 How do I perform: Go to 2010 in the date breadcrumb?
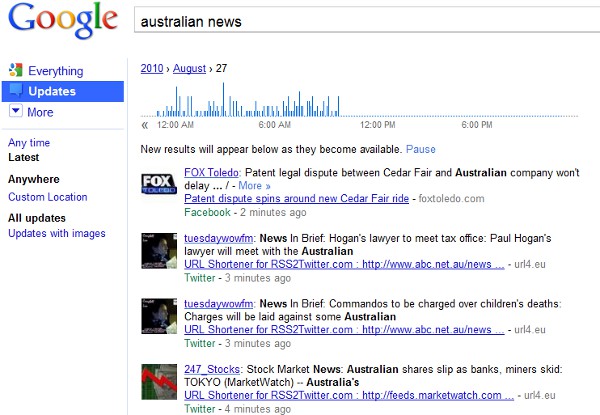(152, 68)
